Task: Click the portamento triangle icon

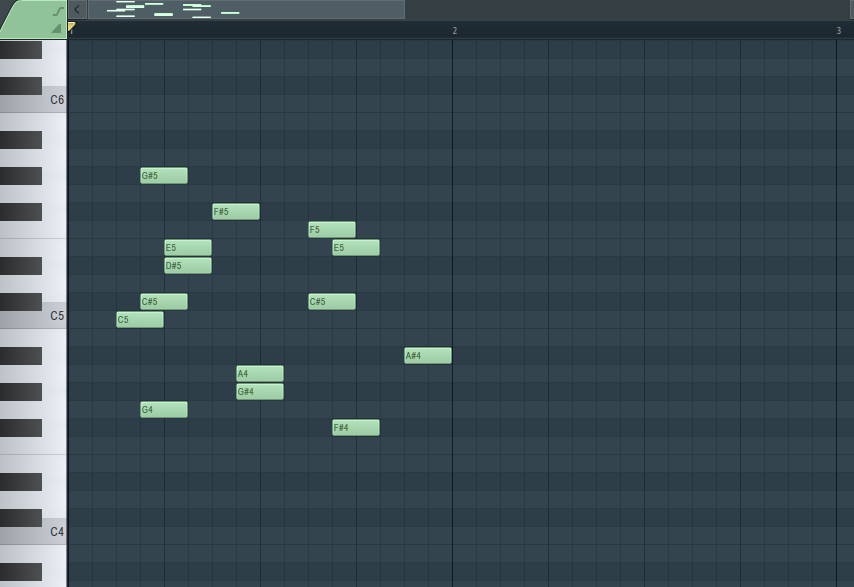Action: [x=57, y=28]
